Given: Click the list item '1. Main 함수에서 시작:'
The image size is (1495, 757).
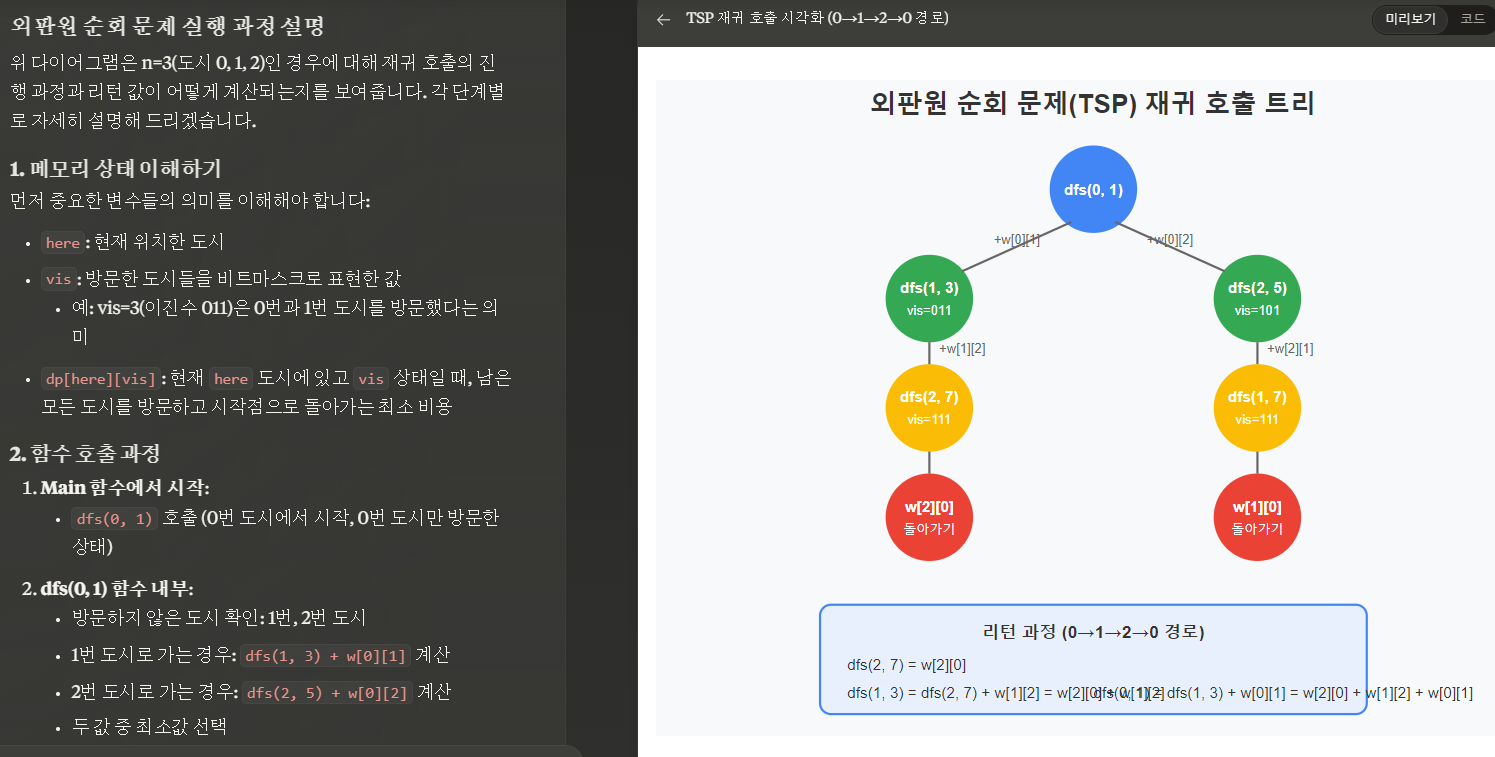Looking at the screenshot, I should pos(115,488).
